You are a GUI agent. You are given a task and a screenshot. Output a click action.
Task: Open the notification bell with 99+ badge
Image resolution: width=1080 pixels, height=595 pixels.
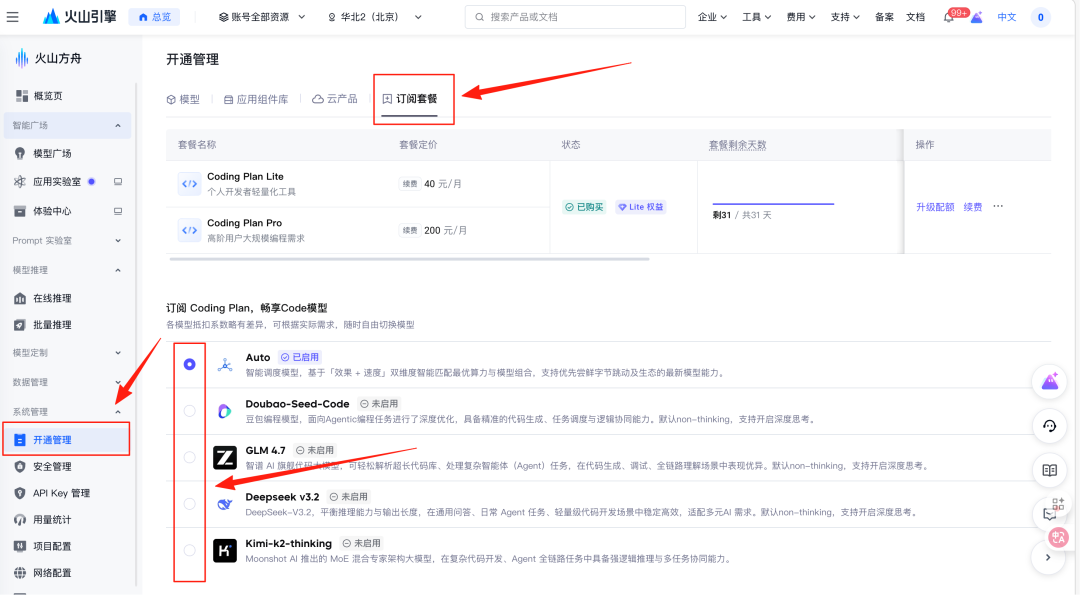pos(948,17)
